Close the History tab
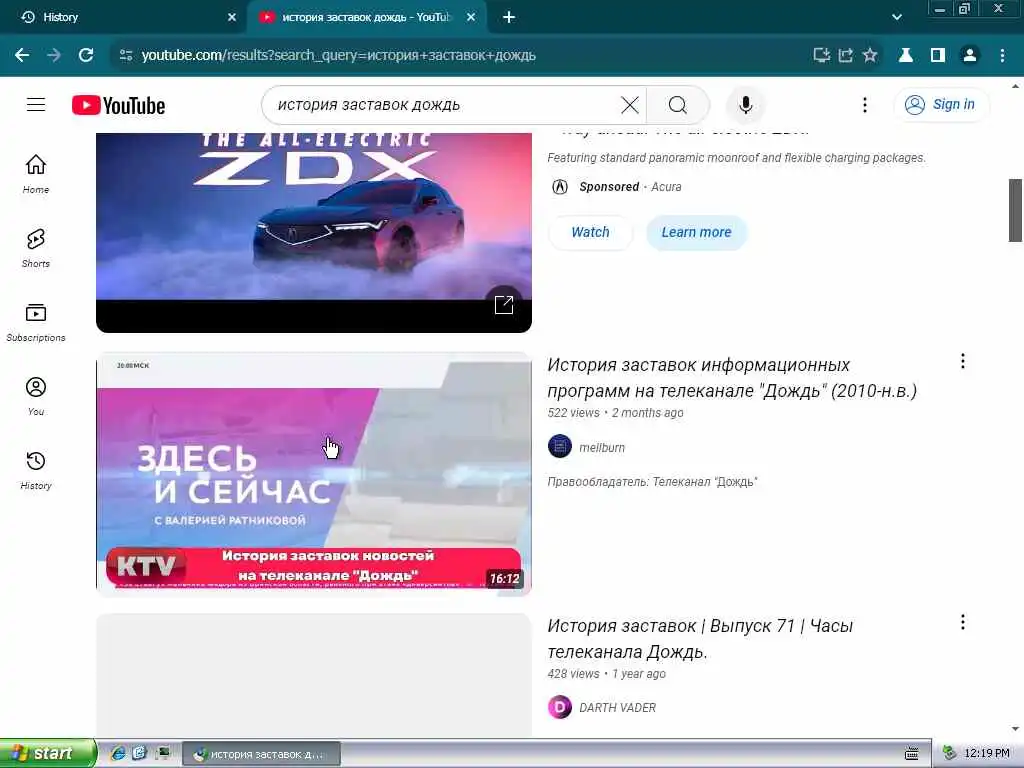1024x768 pixels. click(x=232, y=18)
